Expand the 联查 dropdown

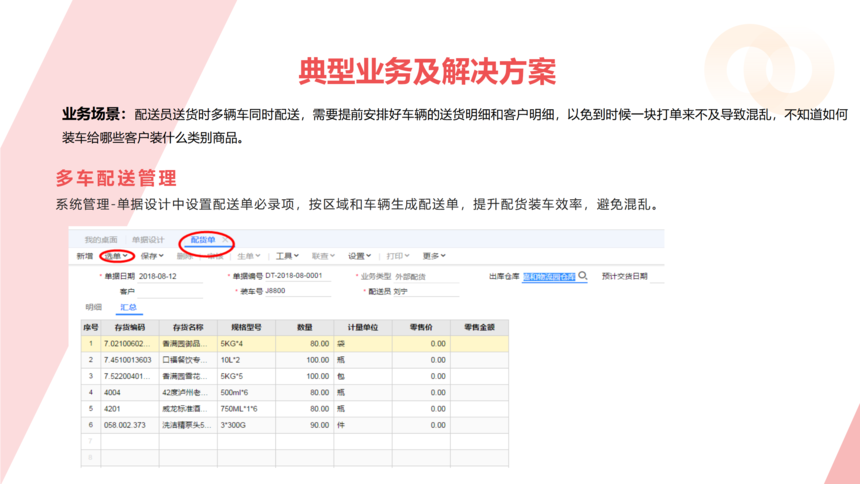[x=323, y=256]
